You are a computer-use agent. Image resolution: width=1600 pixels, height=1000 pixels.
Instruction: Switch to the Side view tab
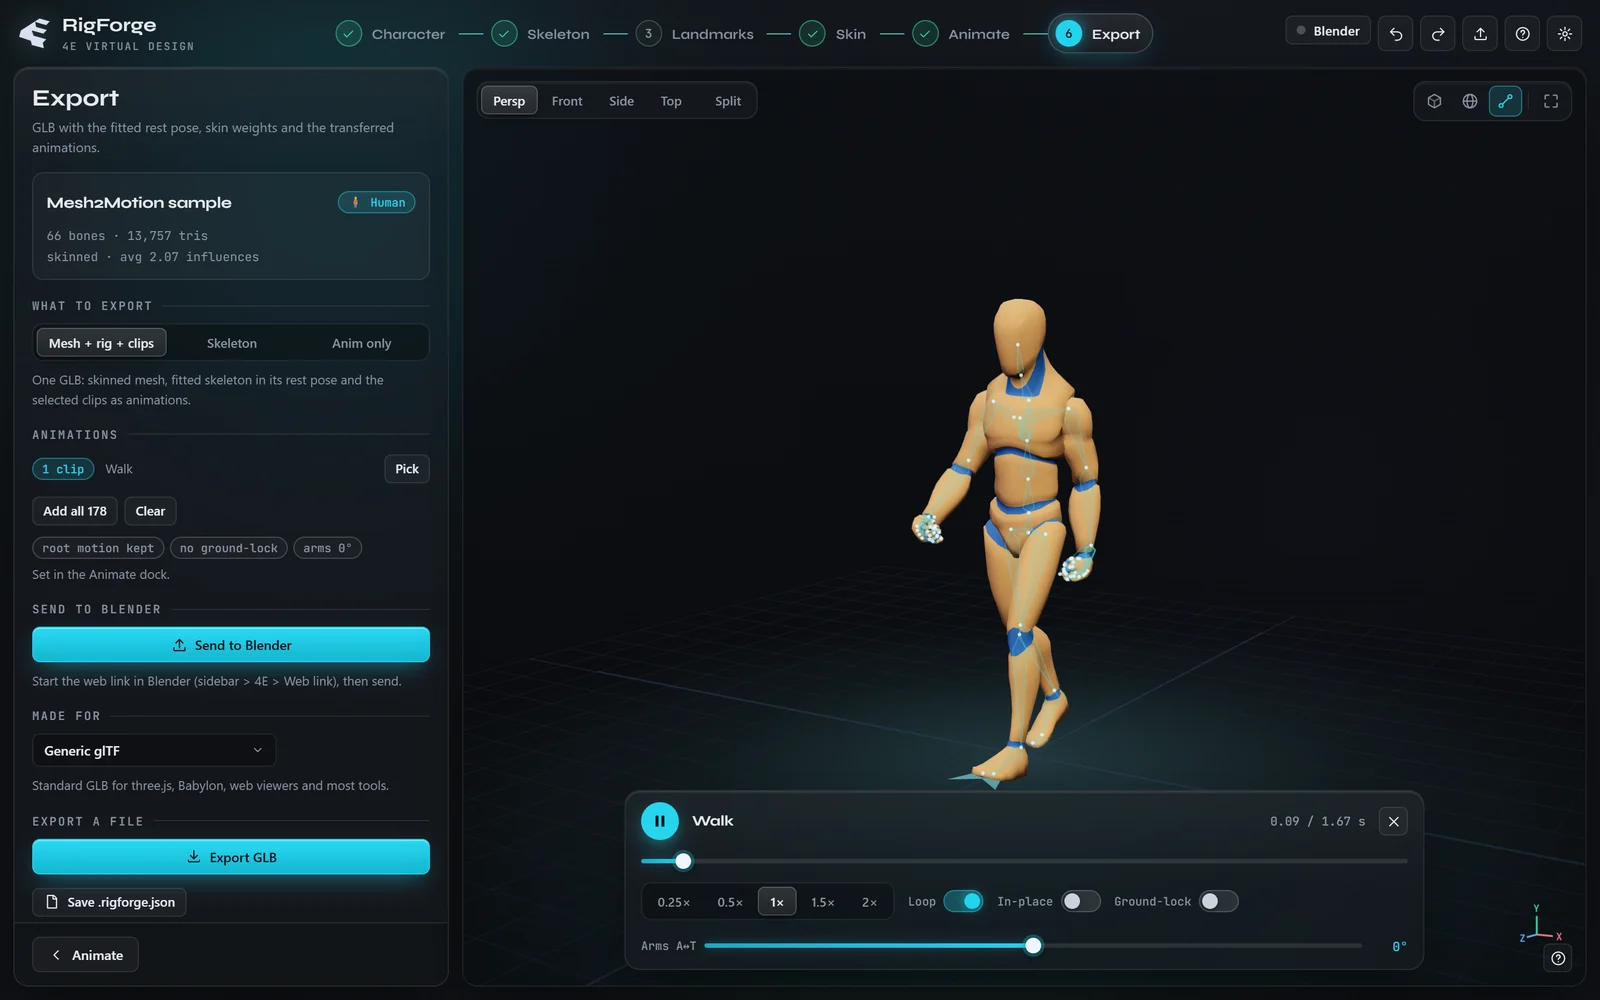point(621,101)
